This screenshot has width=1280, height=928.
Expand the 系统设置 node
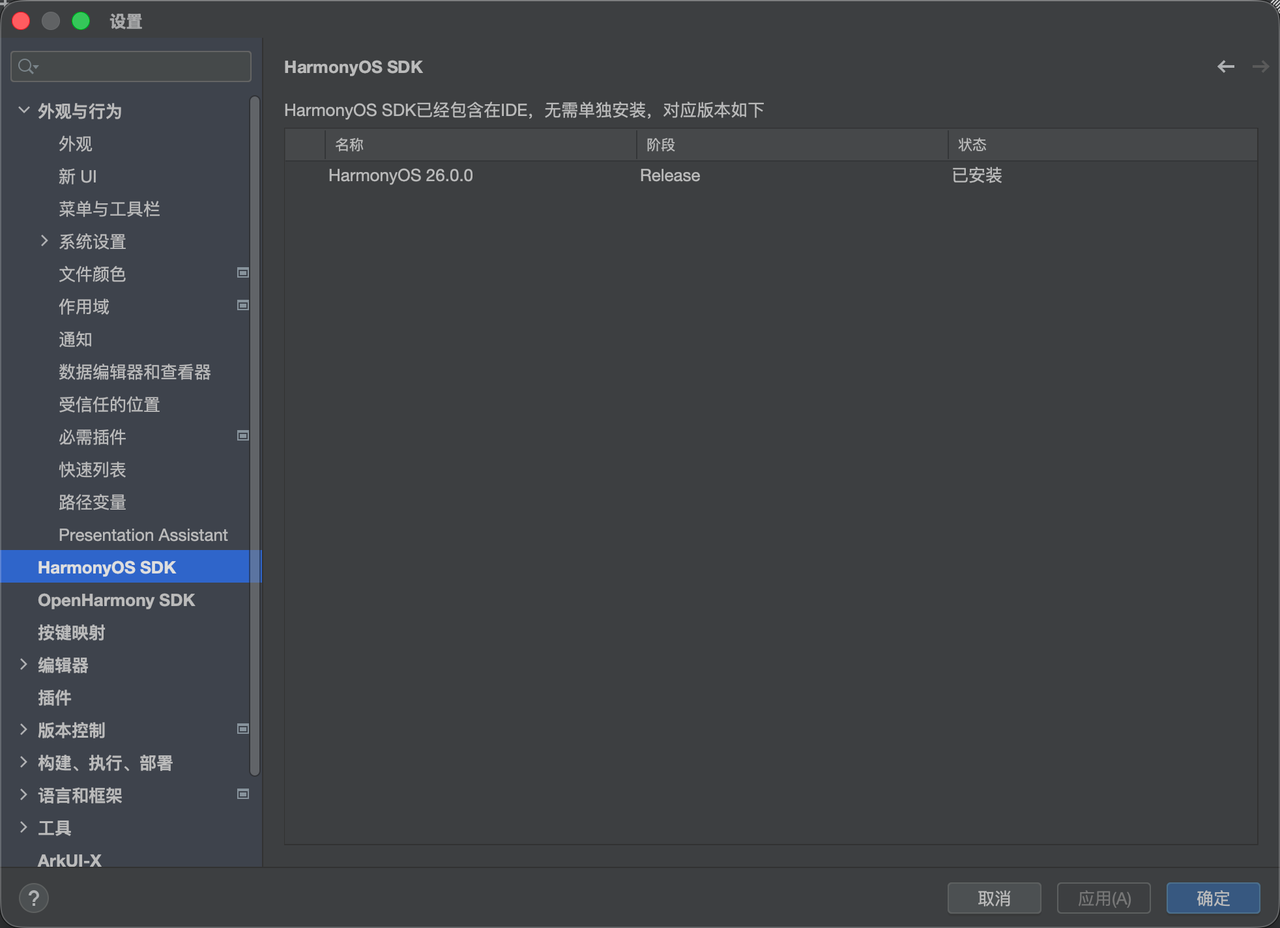pyautogui.click(x=44, y=241)
